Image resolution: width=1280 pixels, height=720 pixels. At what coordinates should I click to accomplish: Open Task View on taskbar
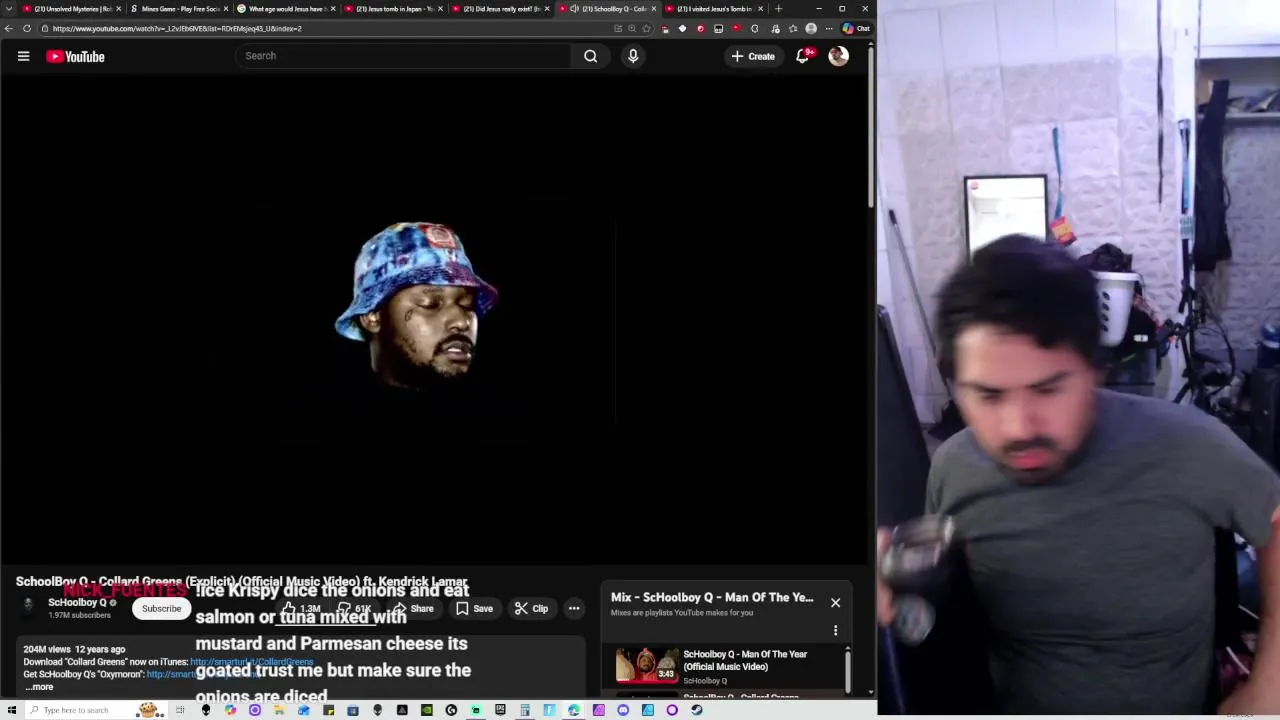point(180,710)
